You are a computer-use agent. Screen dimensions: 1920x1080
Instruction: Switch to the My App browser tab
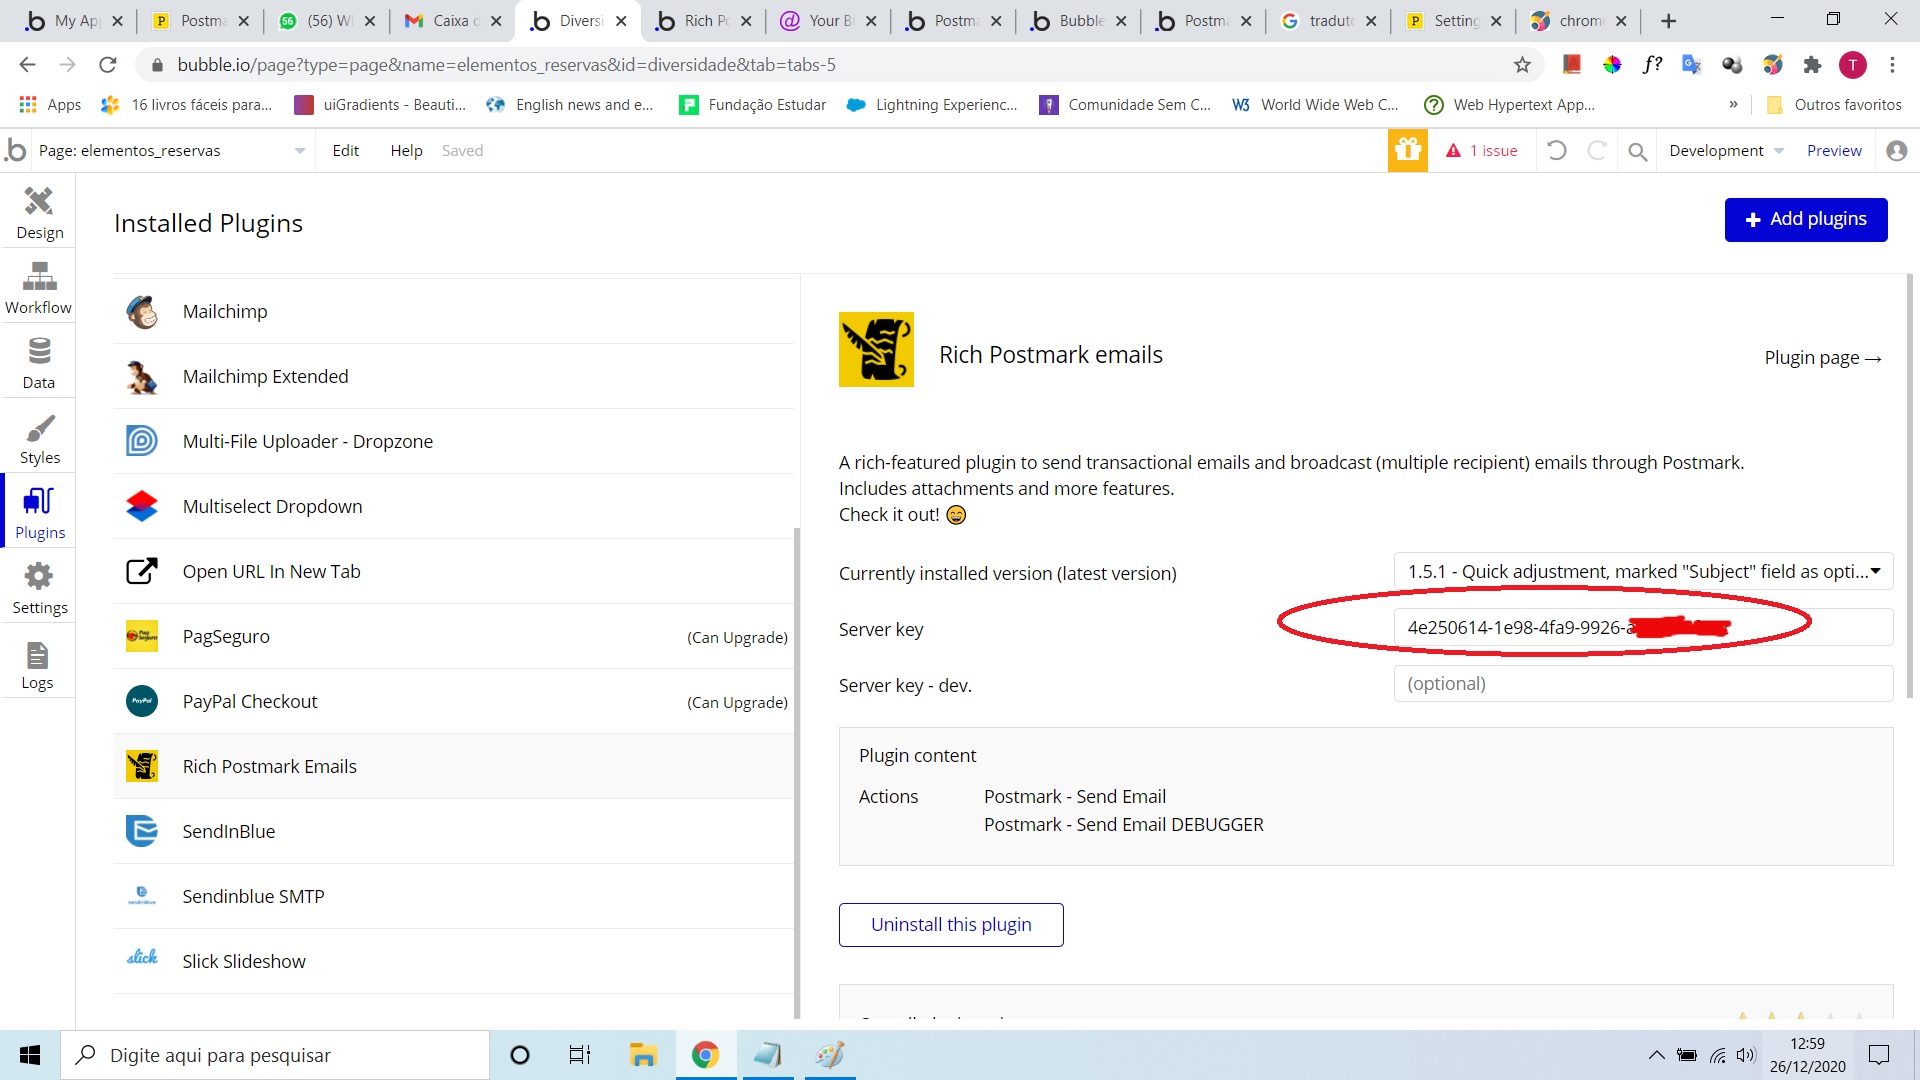70,21
